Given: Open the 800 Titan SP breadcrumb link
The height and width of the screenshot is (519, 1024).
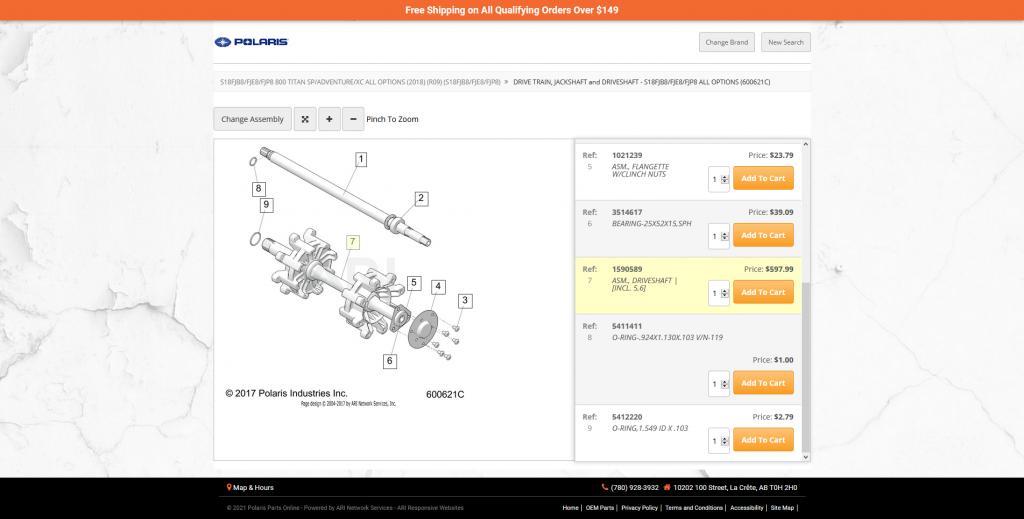Looking at the screenshot, I should click(360, 81).
